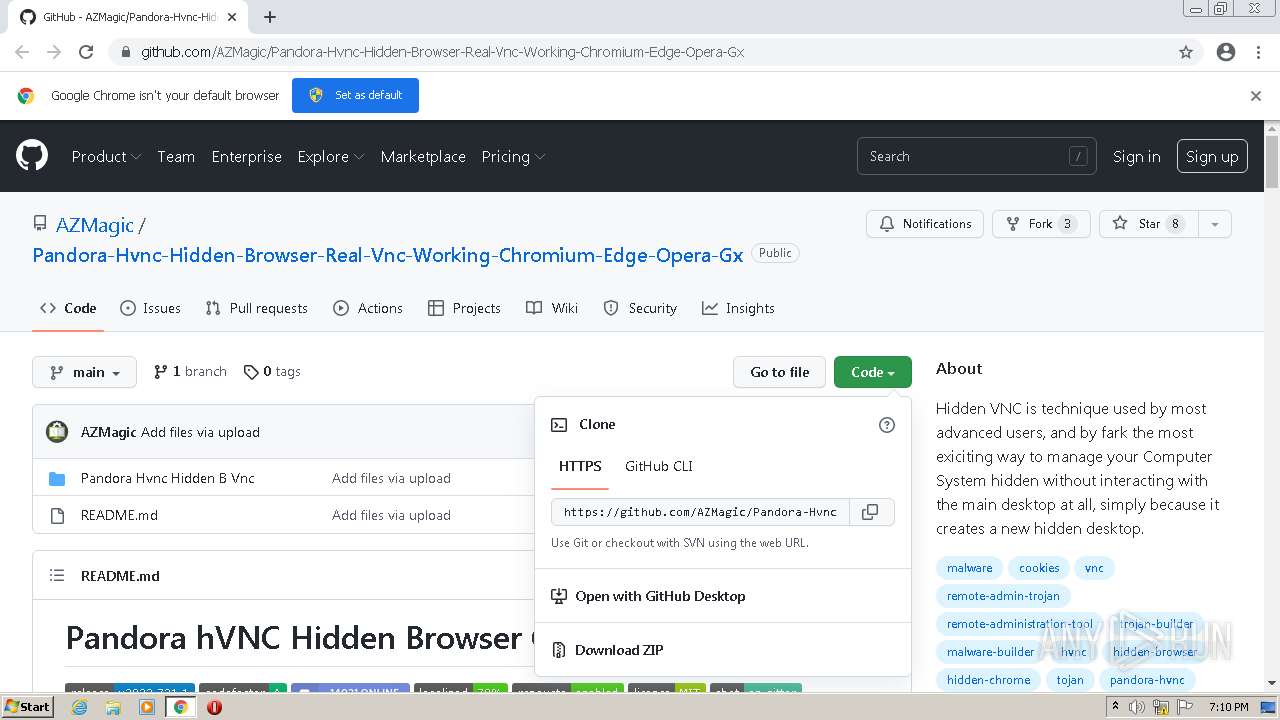This screenshot has height=720, width=1280.
Task: Click the Fork button
Action: click(x=1041, y=224)
